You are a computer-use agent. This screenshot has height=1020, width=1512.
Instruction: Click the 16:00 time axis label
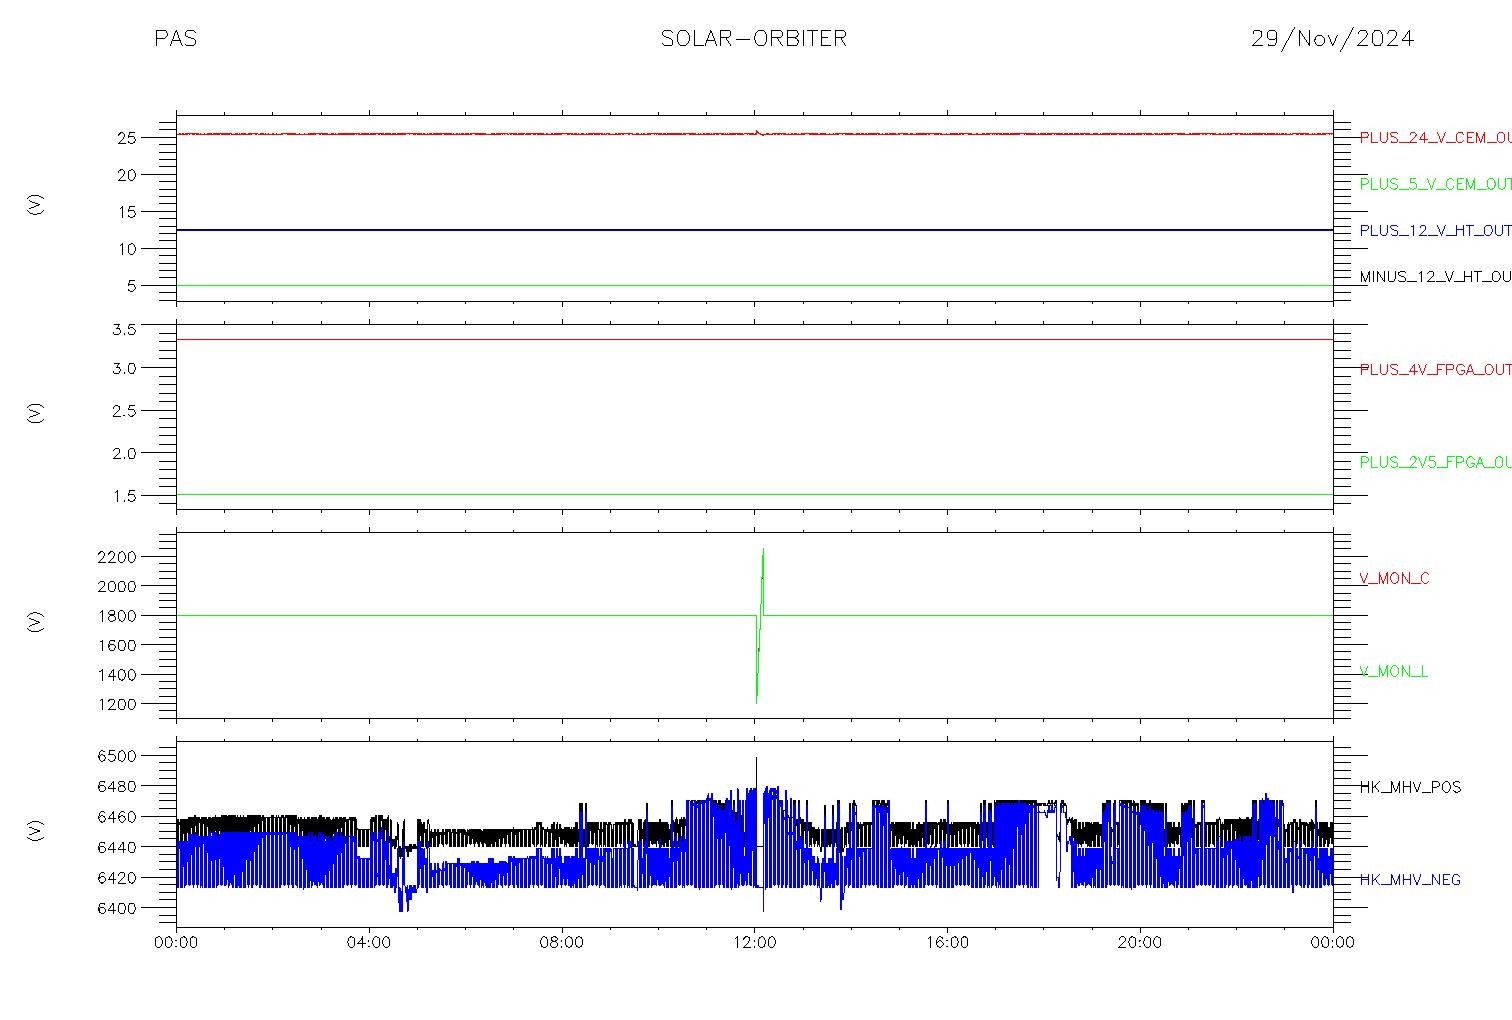947,943
